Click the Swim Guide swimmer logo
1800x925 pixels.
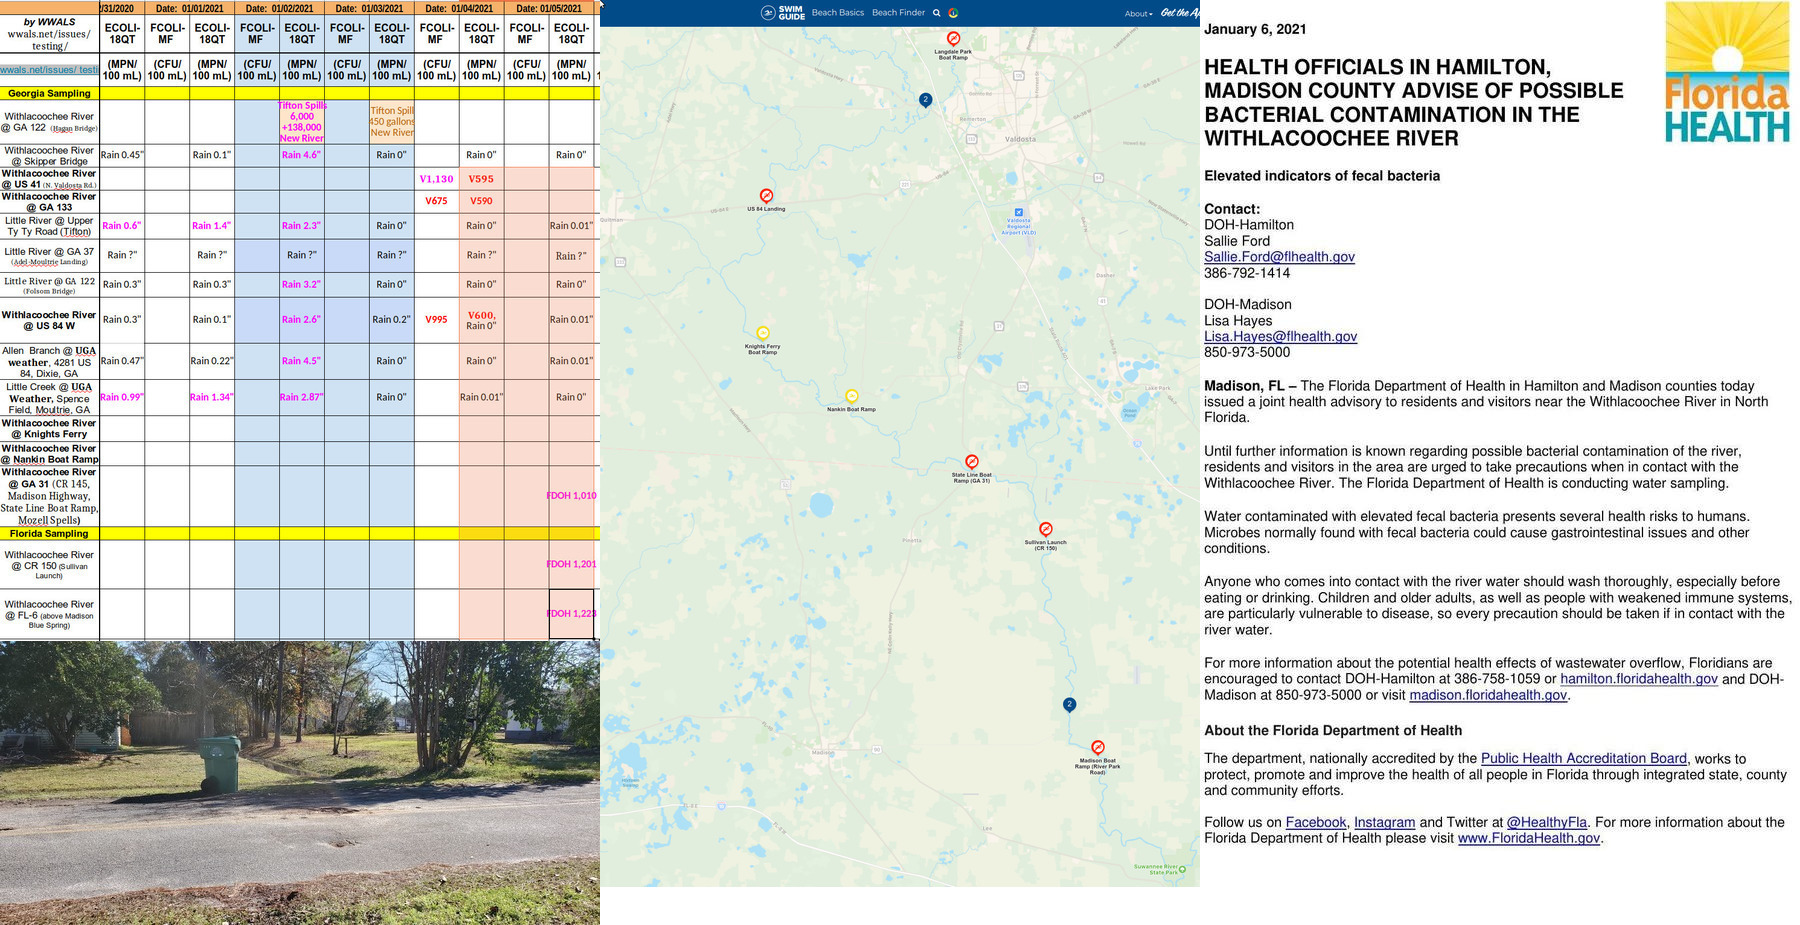point(768,13)
